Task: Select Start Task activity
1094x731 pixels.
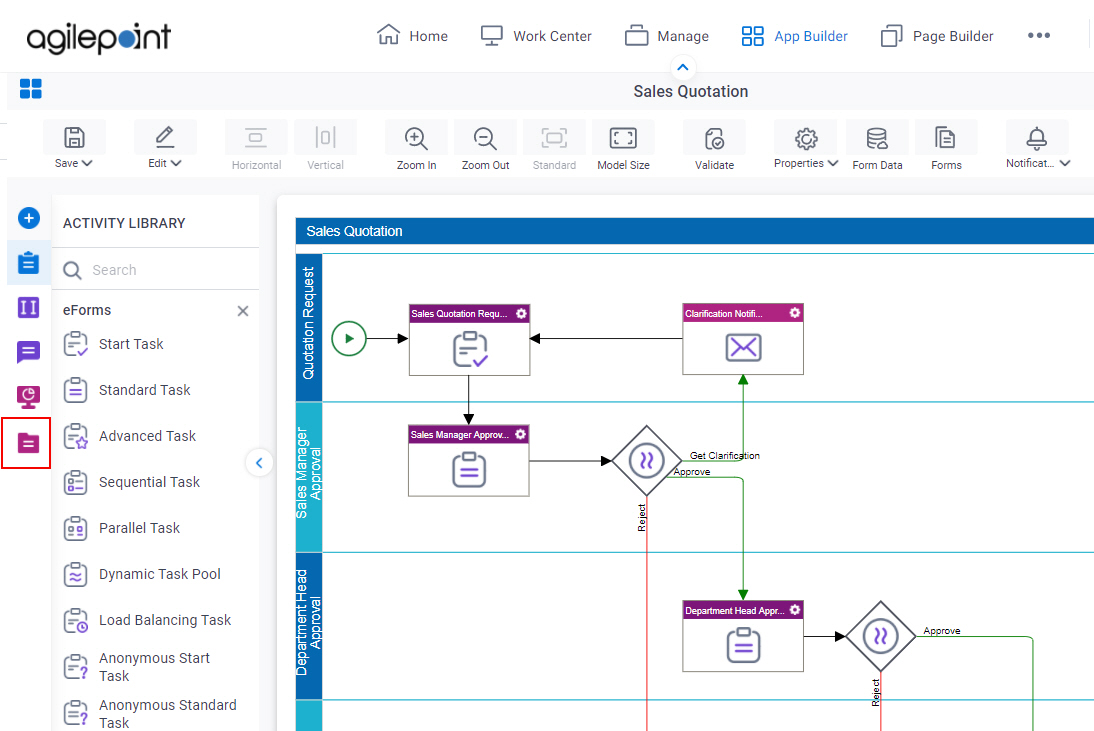Action: (114, 344)
